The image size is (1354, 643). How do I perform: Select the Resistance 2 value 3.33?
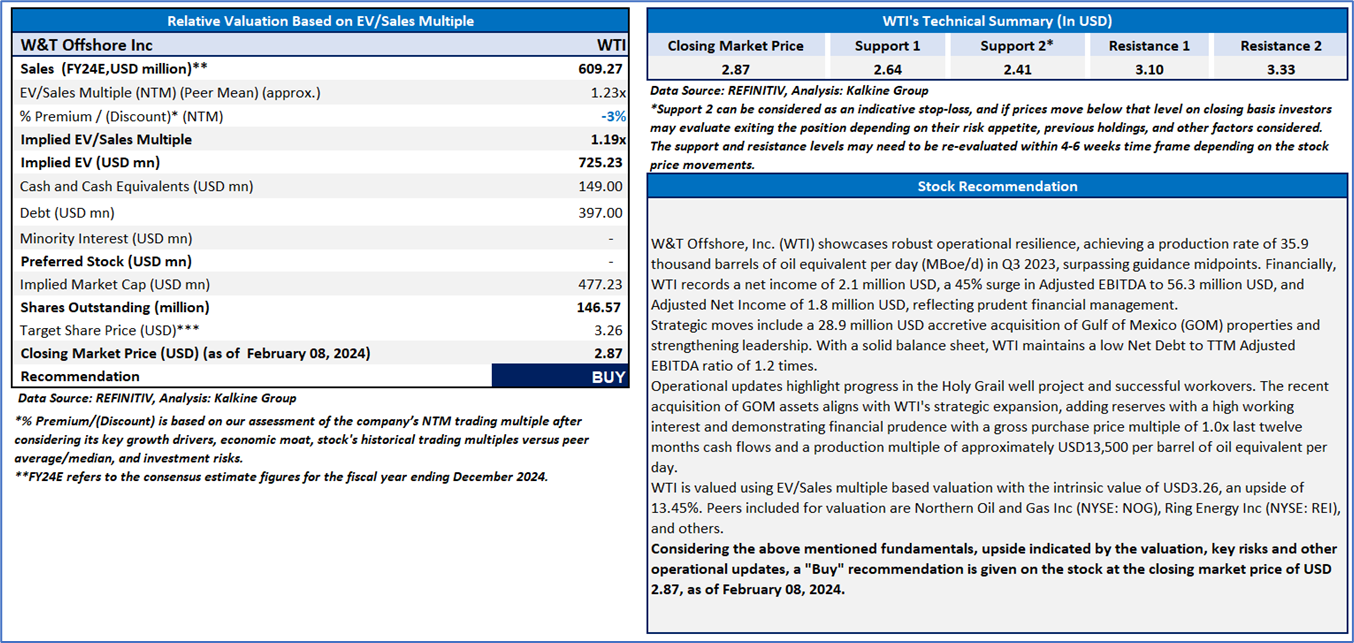(1280, 69)
